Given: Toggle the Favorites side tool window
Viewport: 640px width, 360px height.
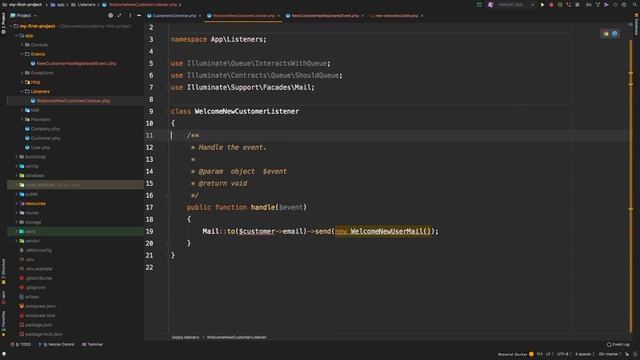Looking at the screenshot, I should 4,323.
